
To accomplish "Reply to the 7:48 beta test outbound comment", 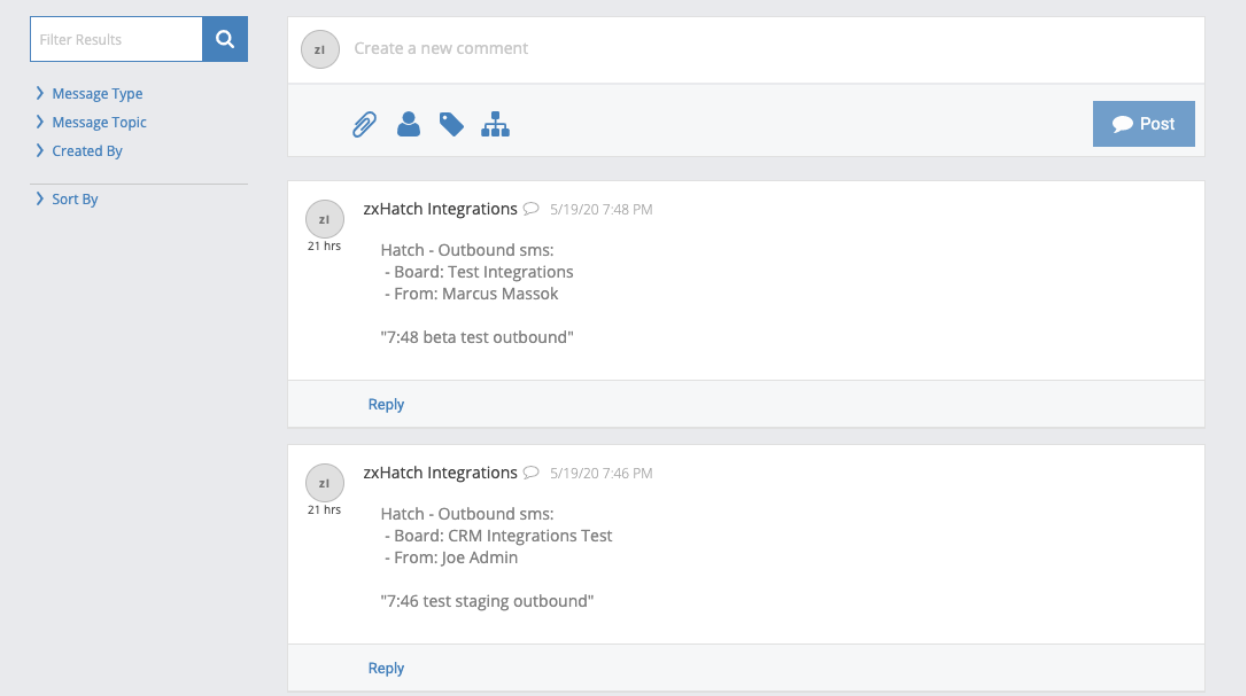I will pyautogui.click(x=385, y=404).
